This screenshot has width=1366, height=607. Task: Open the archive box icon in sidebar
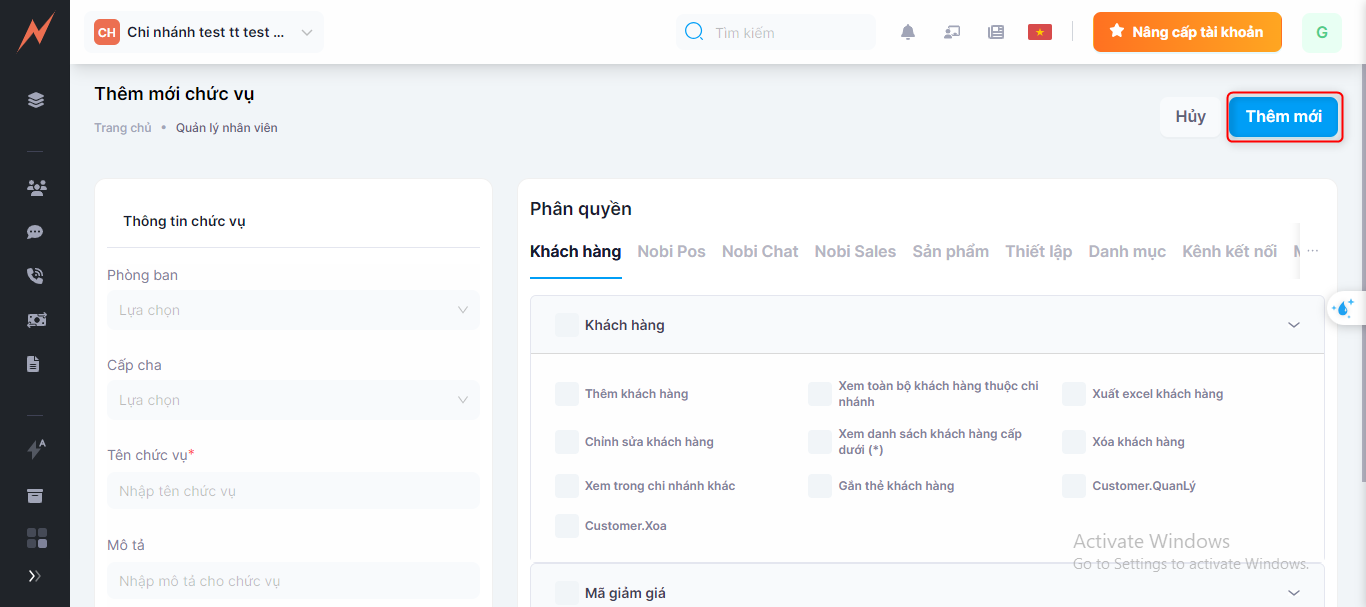[36, 496]
